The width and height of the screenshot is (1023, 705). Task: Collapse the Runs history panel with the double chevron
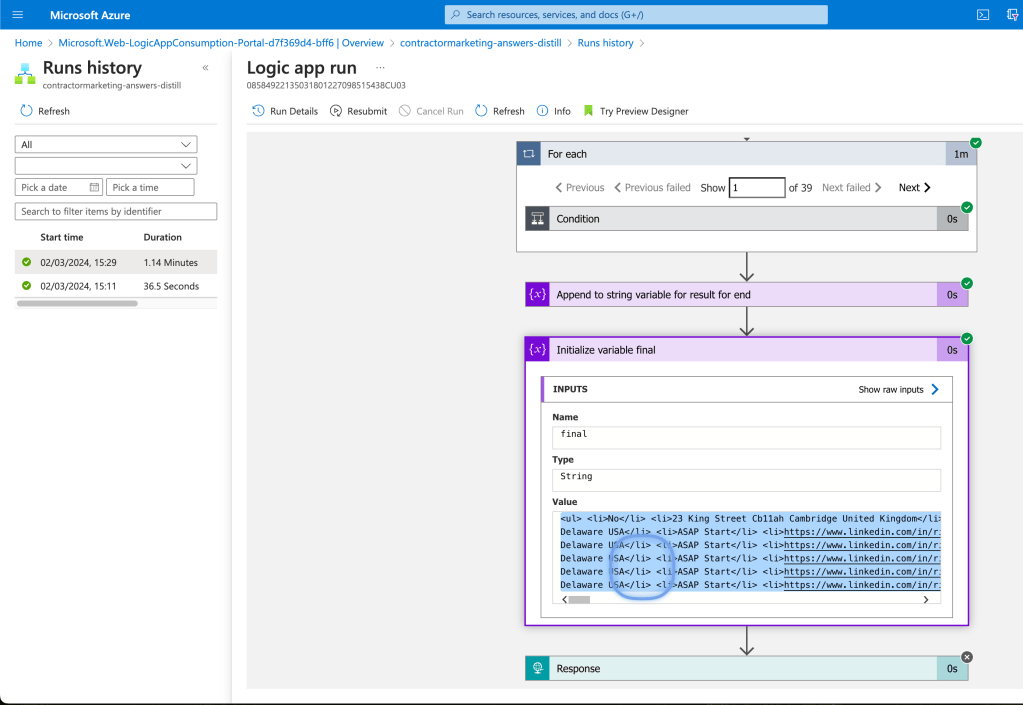pyautogui.click(x=206, y=68)
